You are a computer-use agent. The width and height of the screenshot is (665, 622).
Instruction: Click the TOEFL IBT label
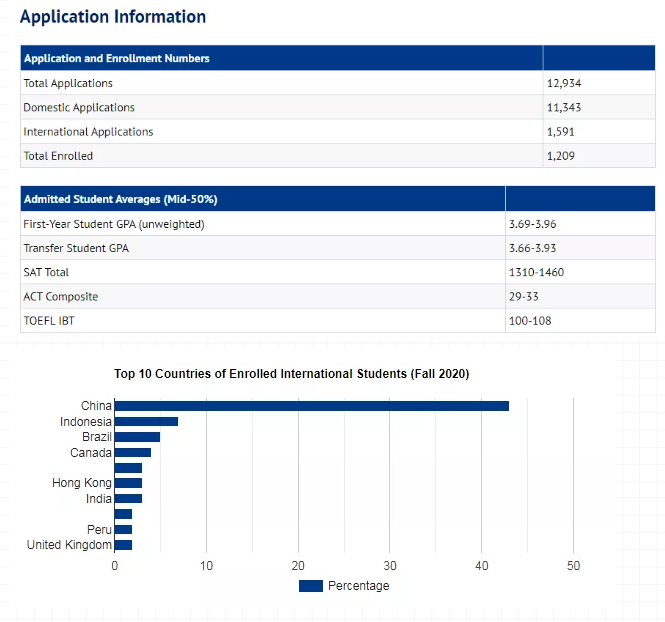point(49,321)
